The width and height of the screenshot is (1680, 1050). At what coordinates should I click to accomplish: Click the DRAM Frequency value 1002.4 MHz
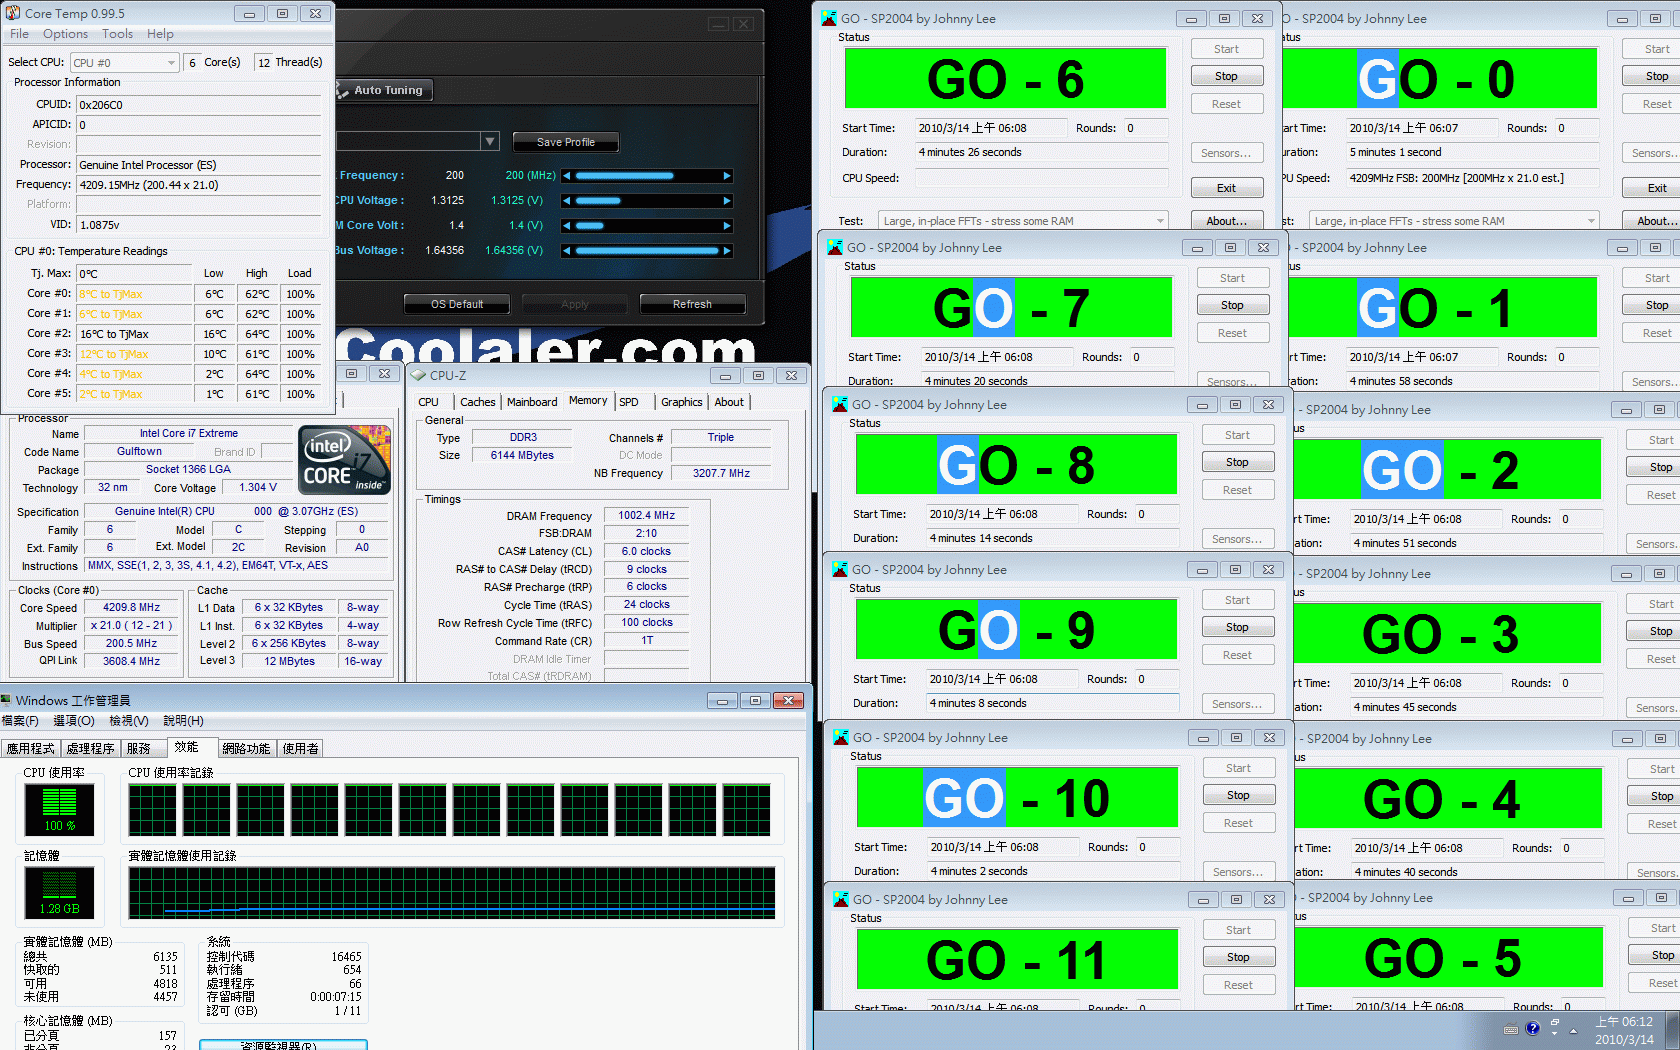[x=646, y=516]
